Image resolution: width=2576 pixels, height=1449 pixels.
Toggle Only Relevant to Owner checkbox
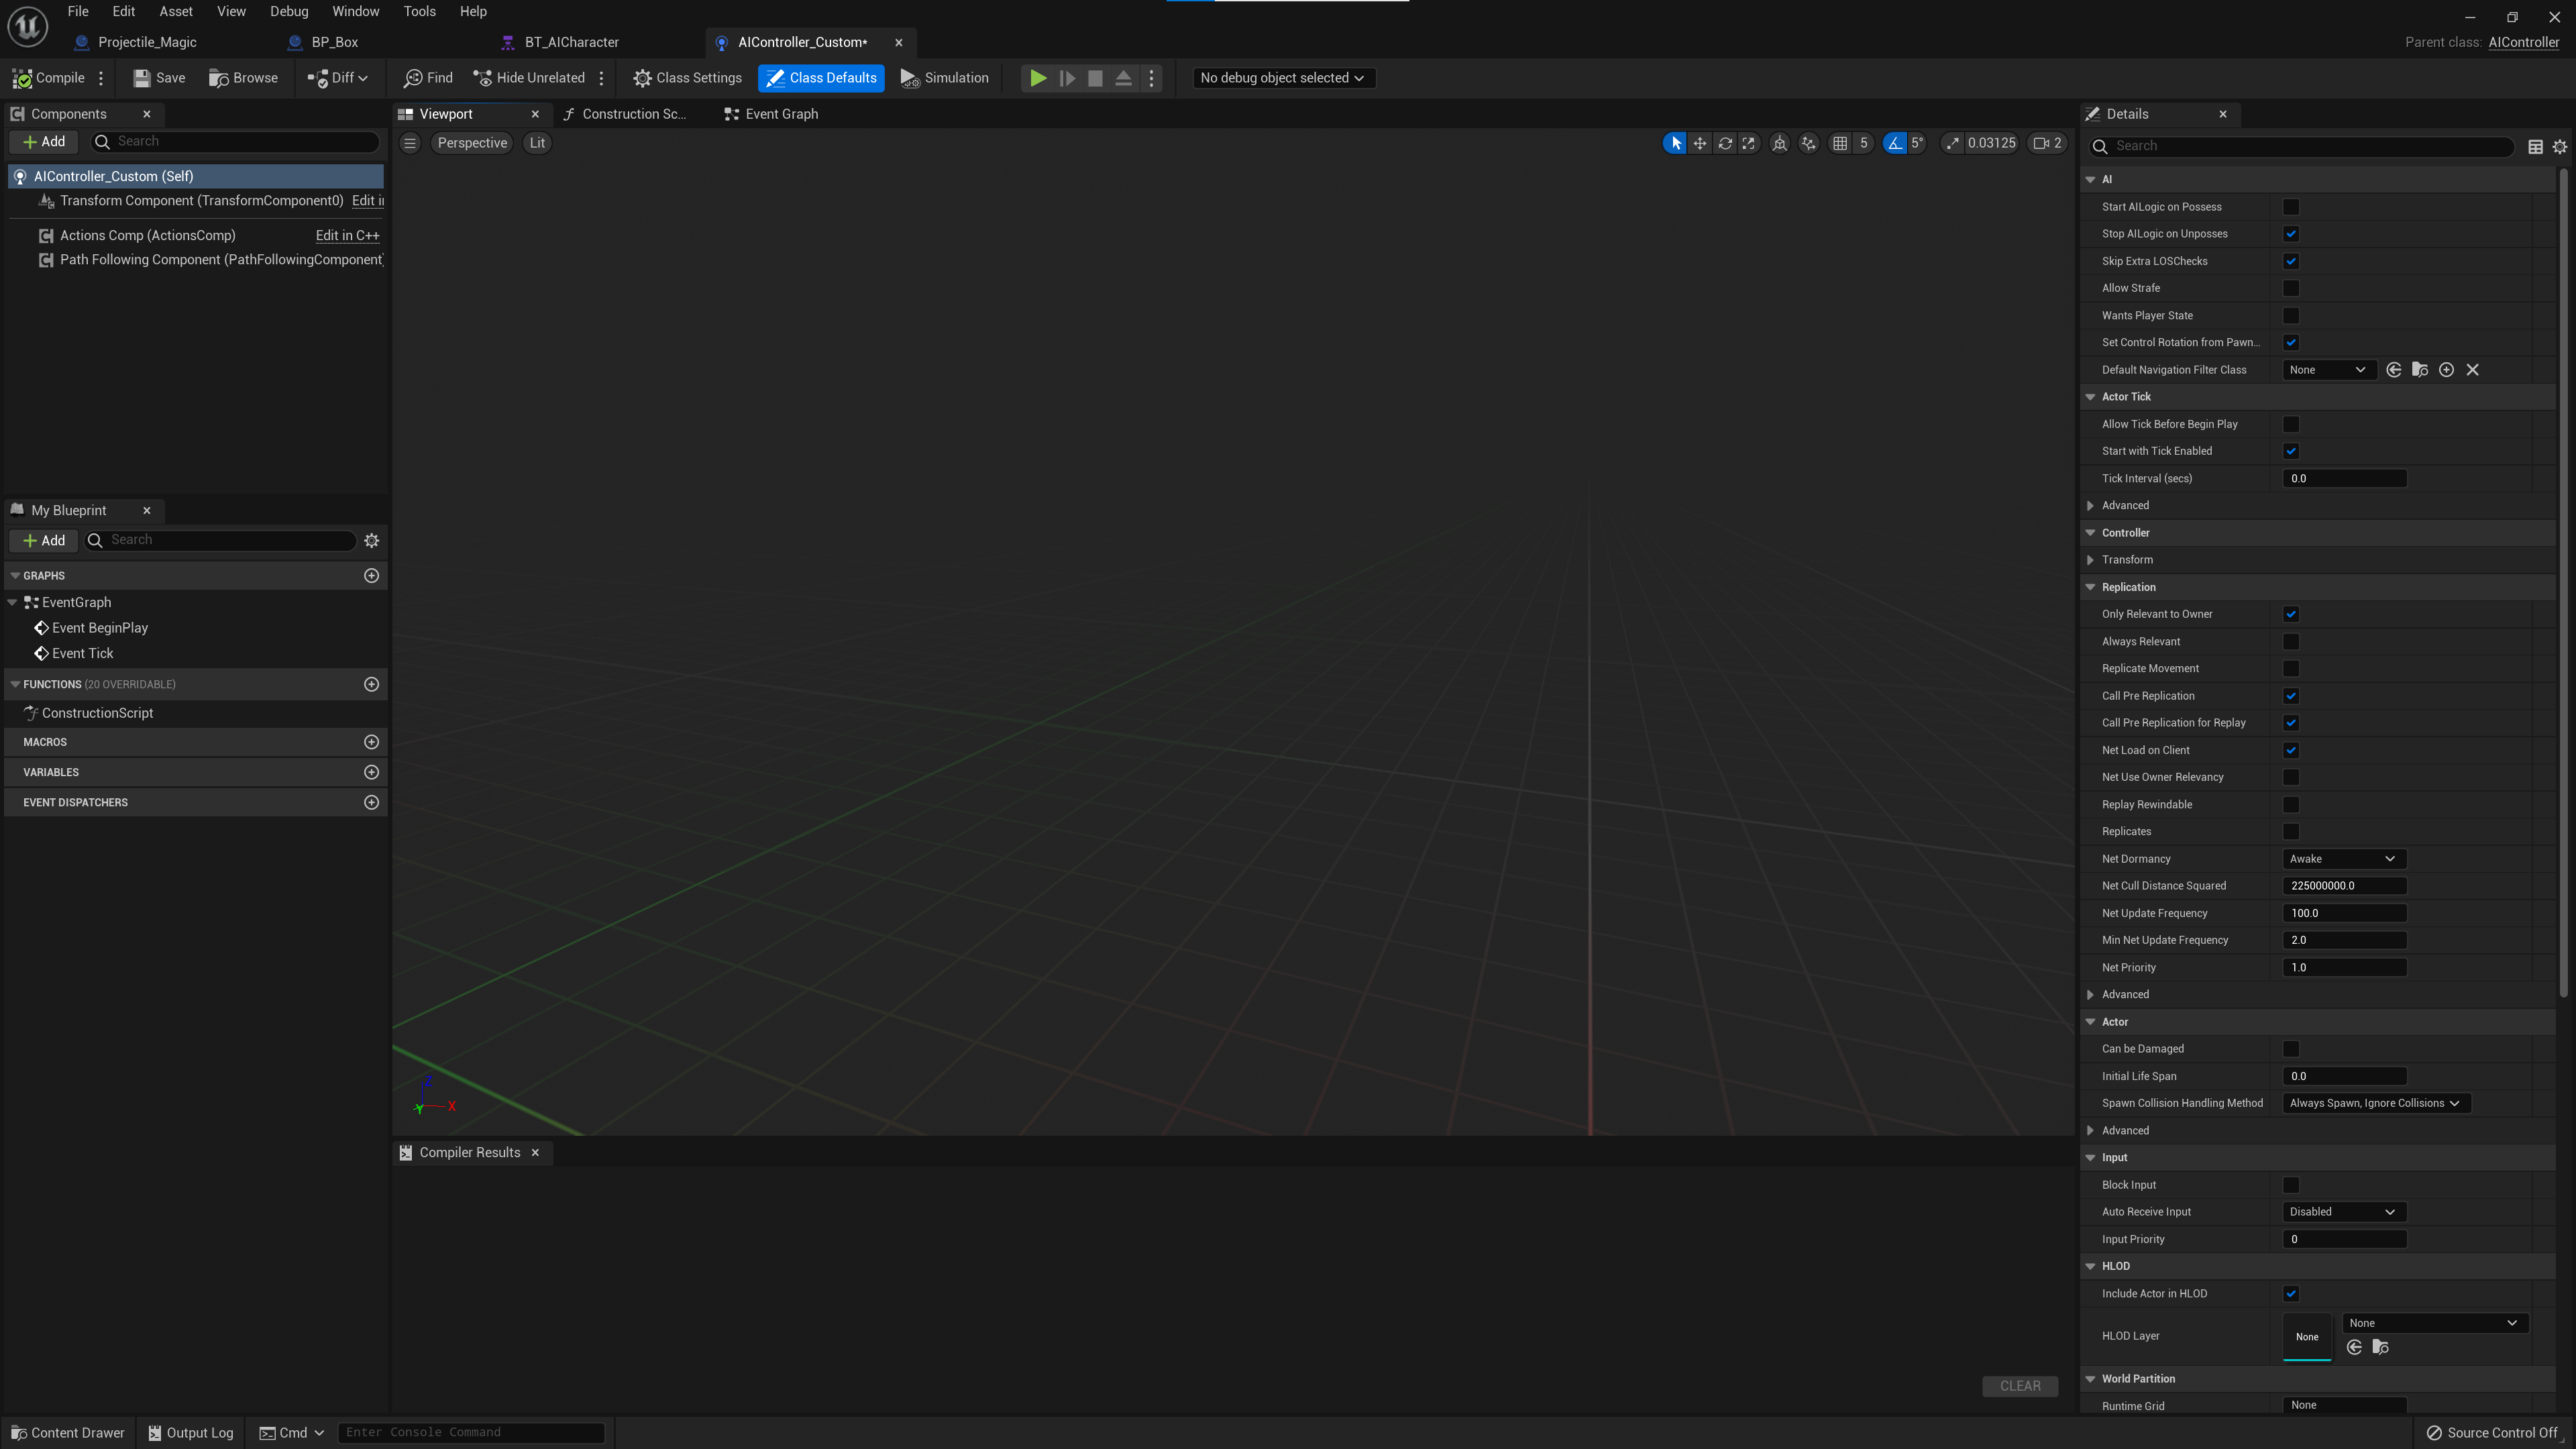pyautogui.click(x=2291, y=614)
